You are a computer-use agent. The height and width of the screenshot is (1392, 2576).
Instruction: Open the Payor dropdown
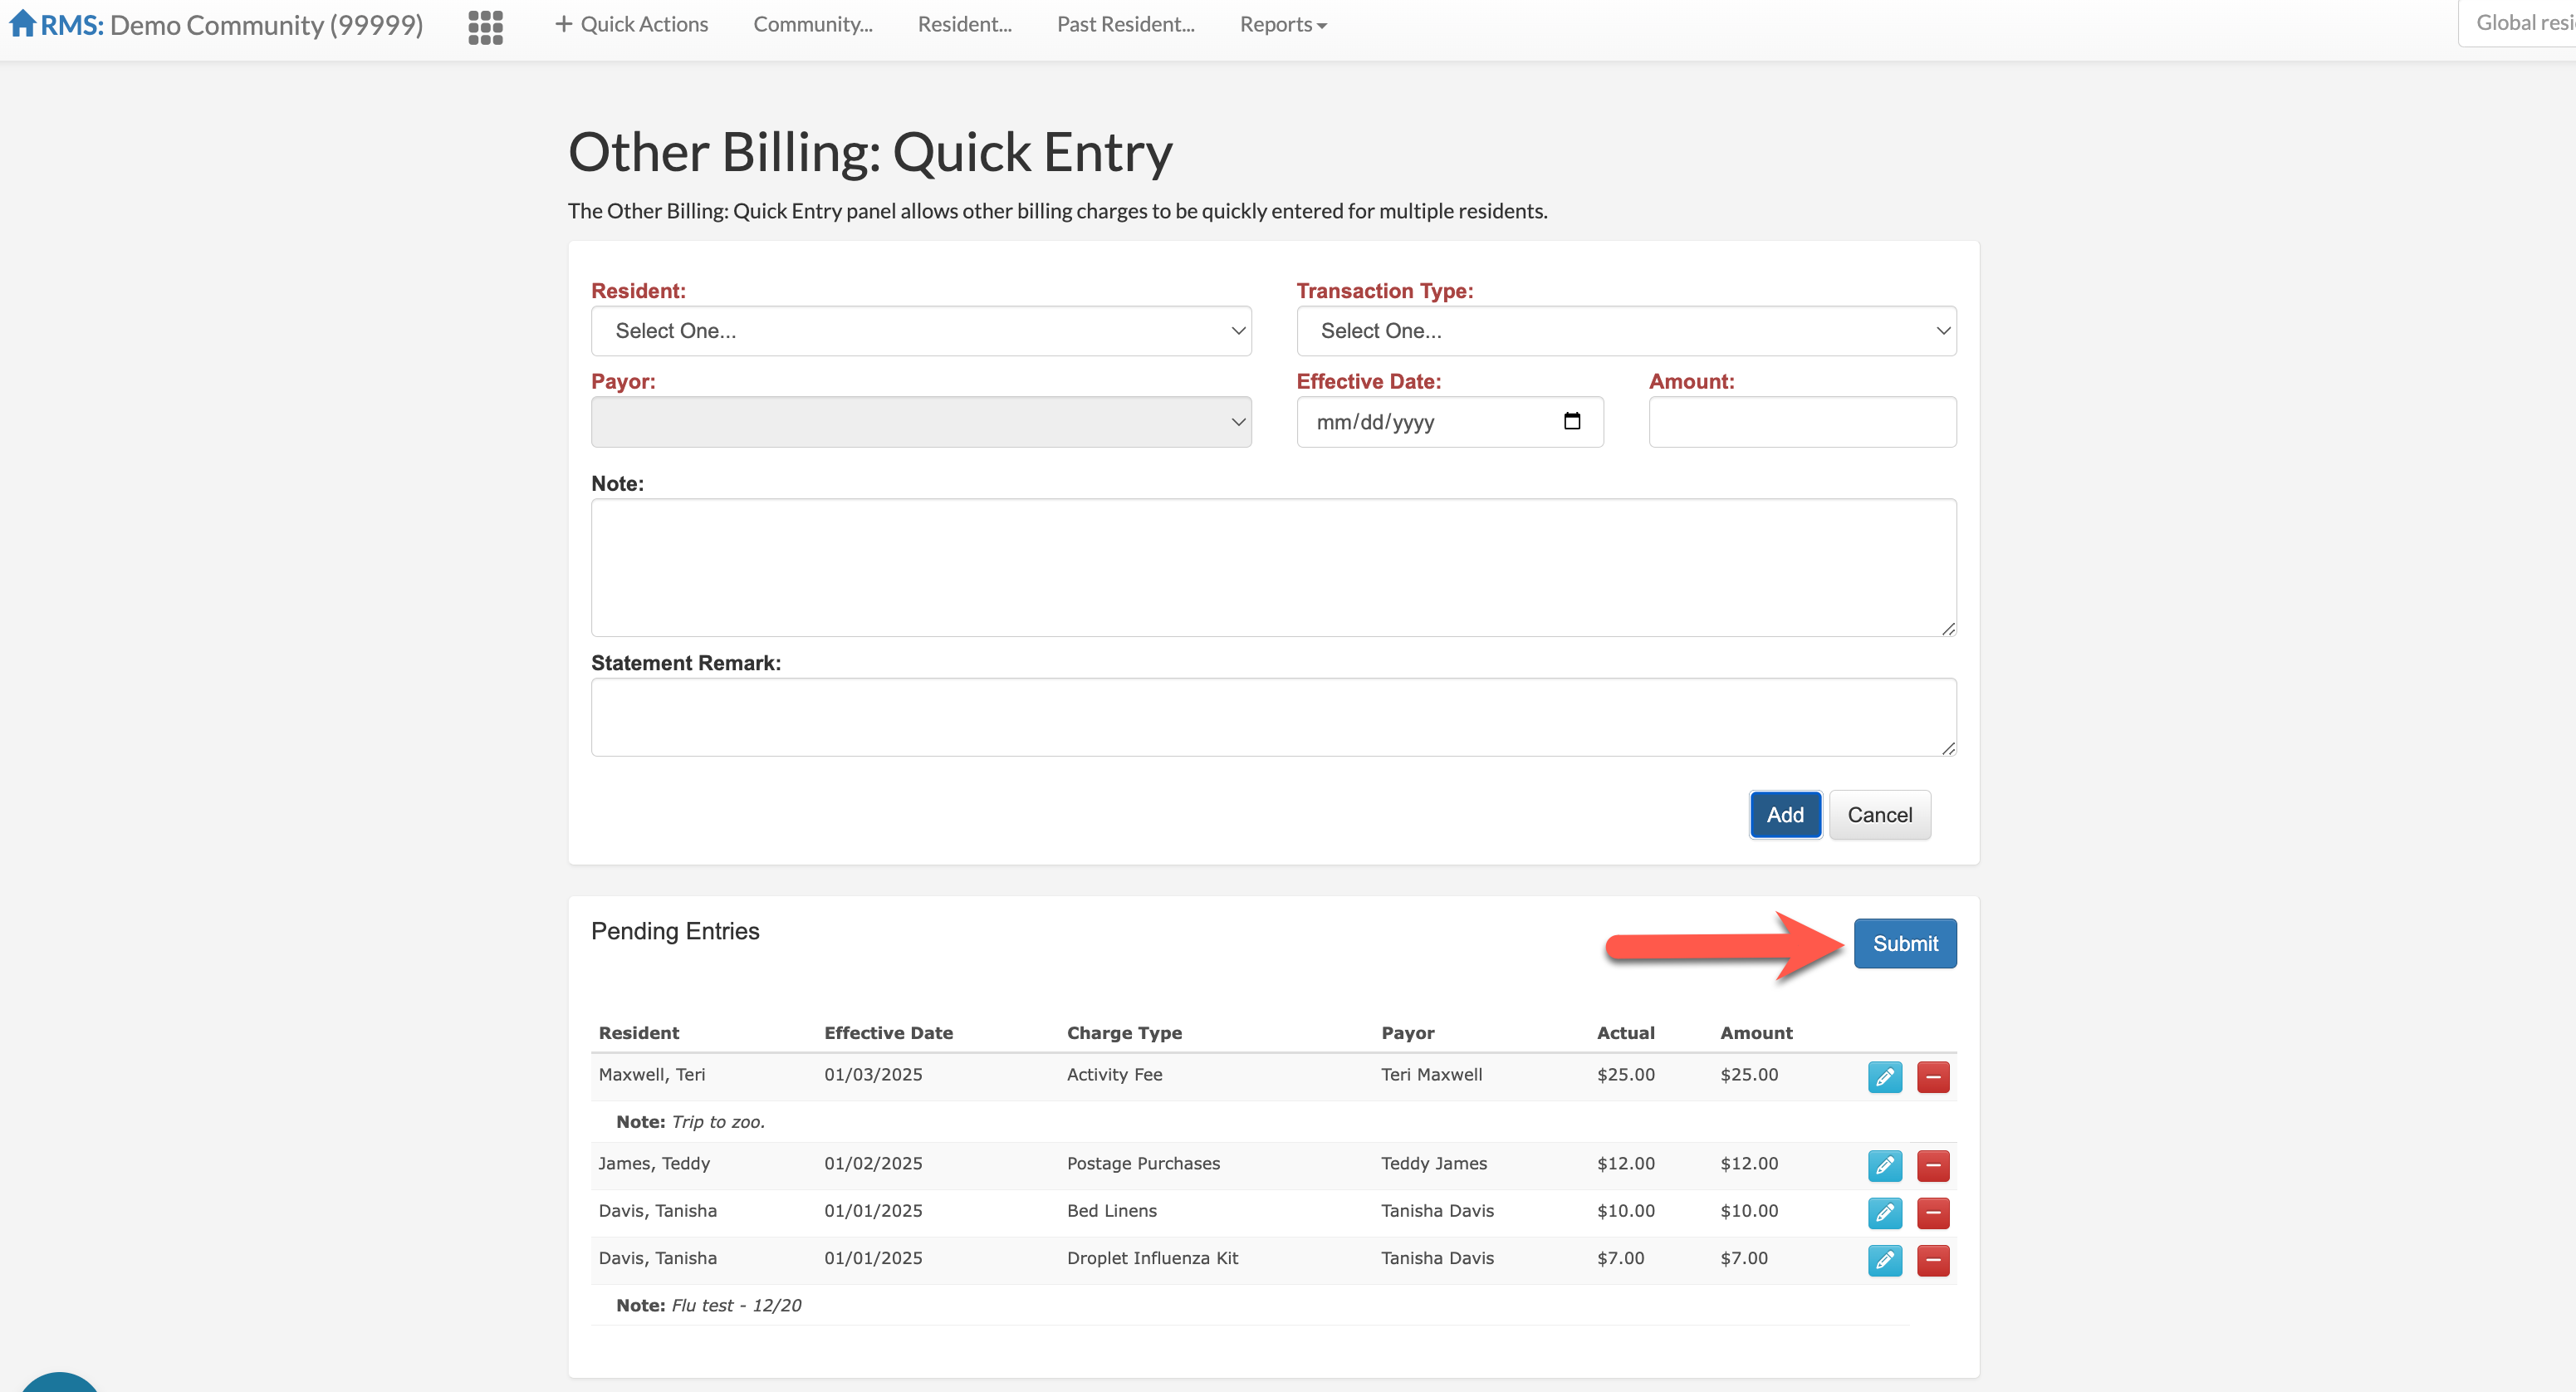pyautogui.click(x=920, y=422)
